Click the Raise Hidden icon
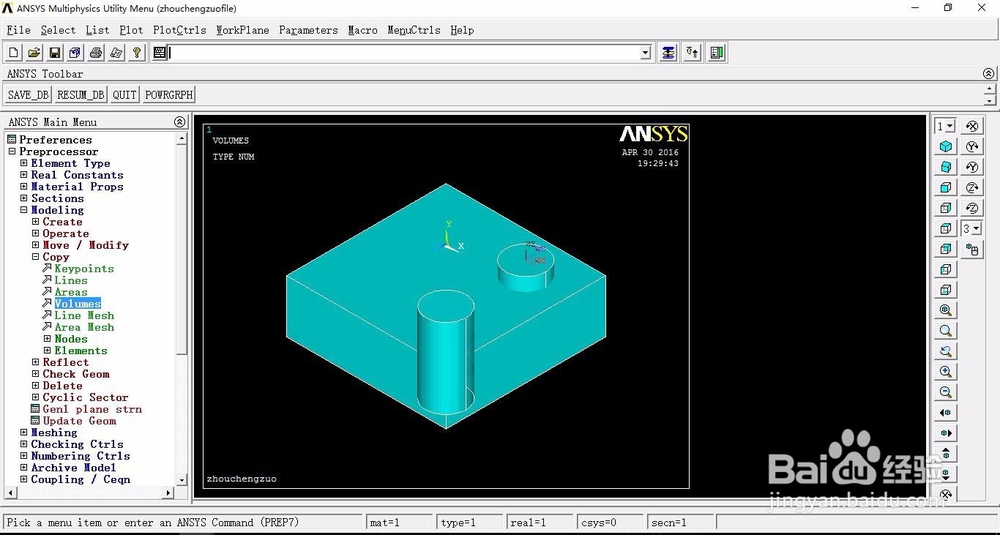This screenshot has height=535, width=1000. [668, 53]
